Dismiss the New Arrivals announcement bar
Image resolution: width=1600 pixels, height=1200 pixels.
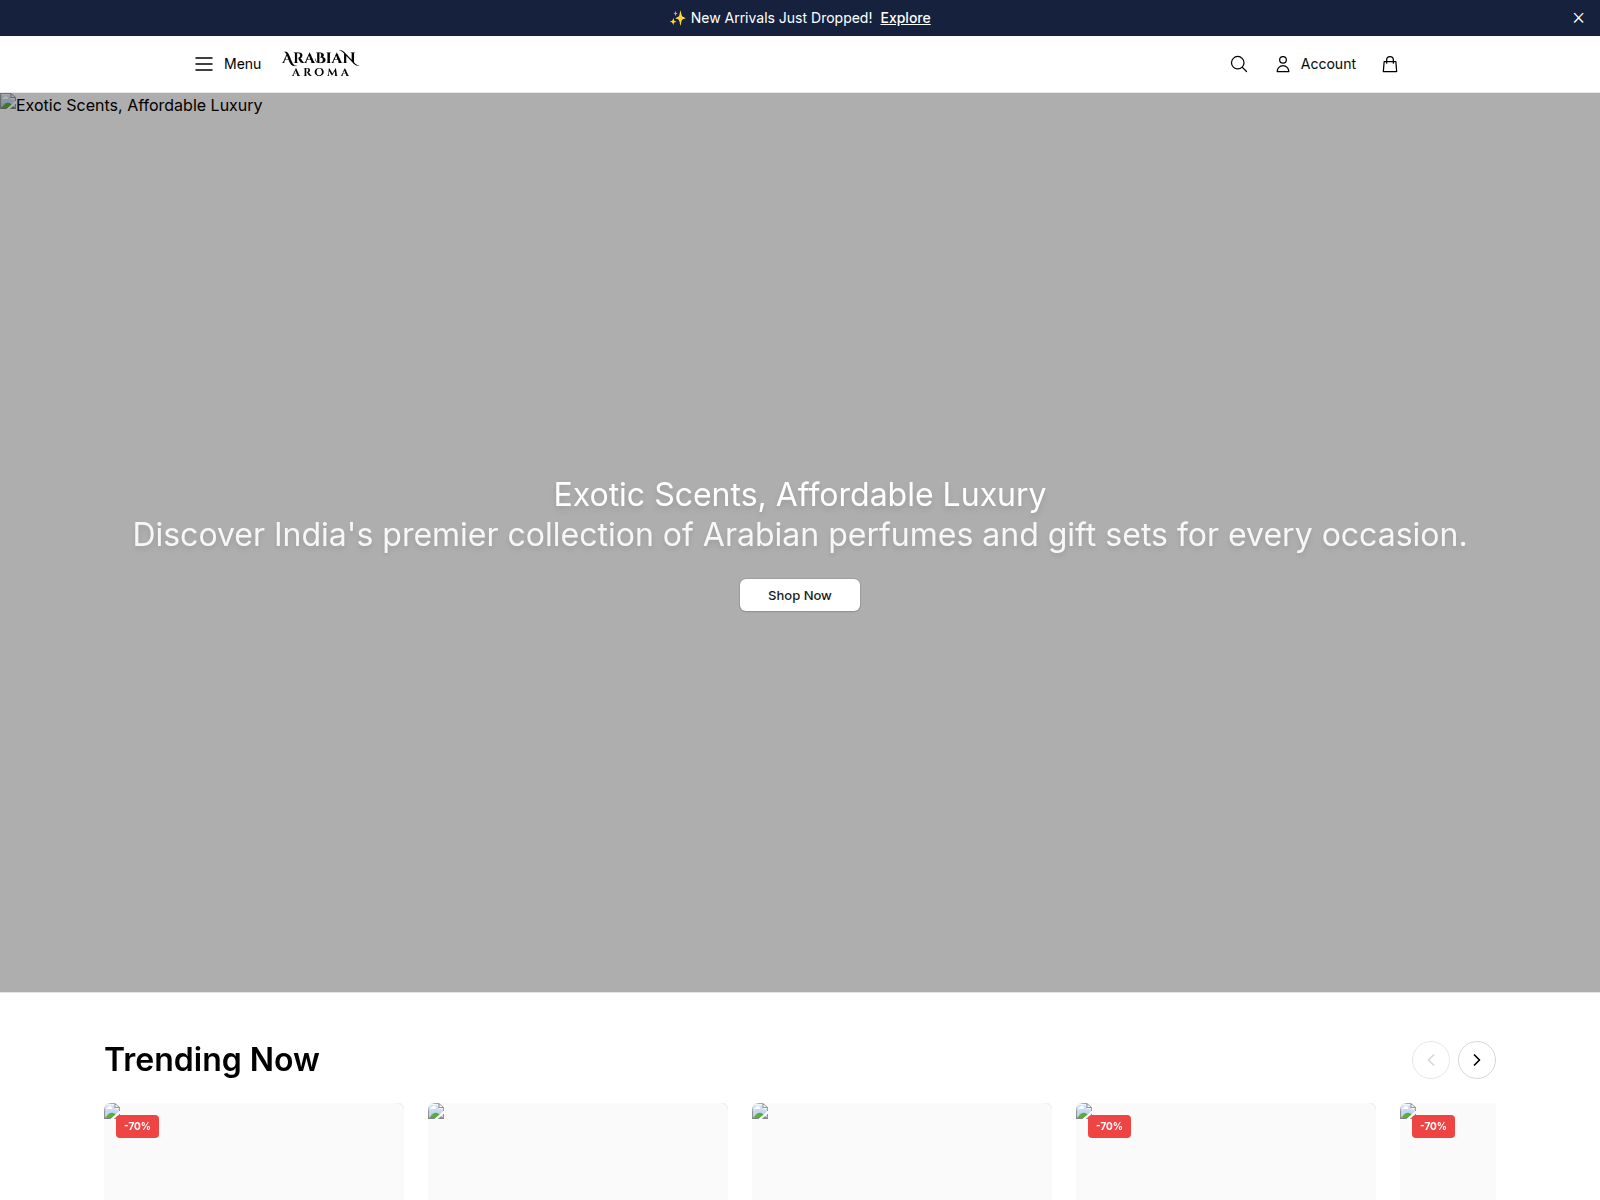(1579, 18)
